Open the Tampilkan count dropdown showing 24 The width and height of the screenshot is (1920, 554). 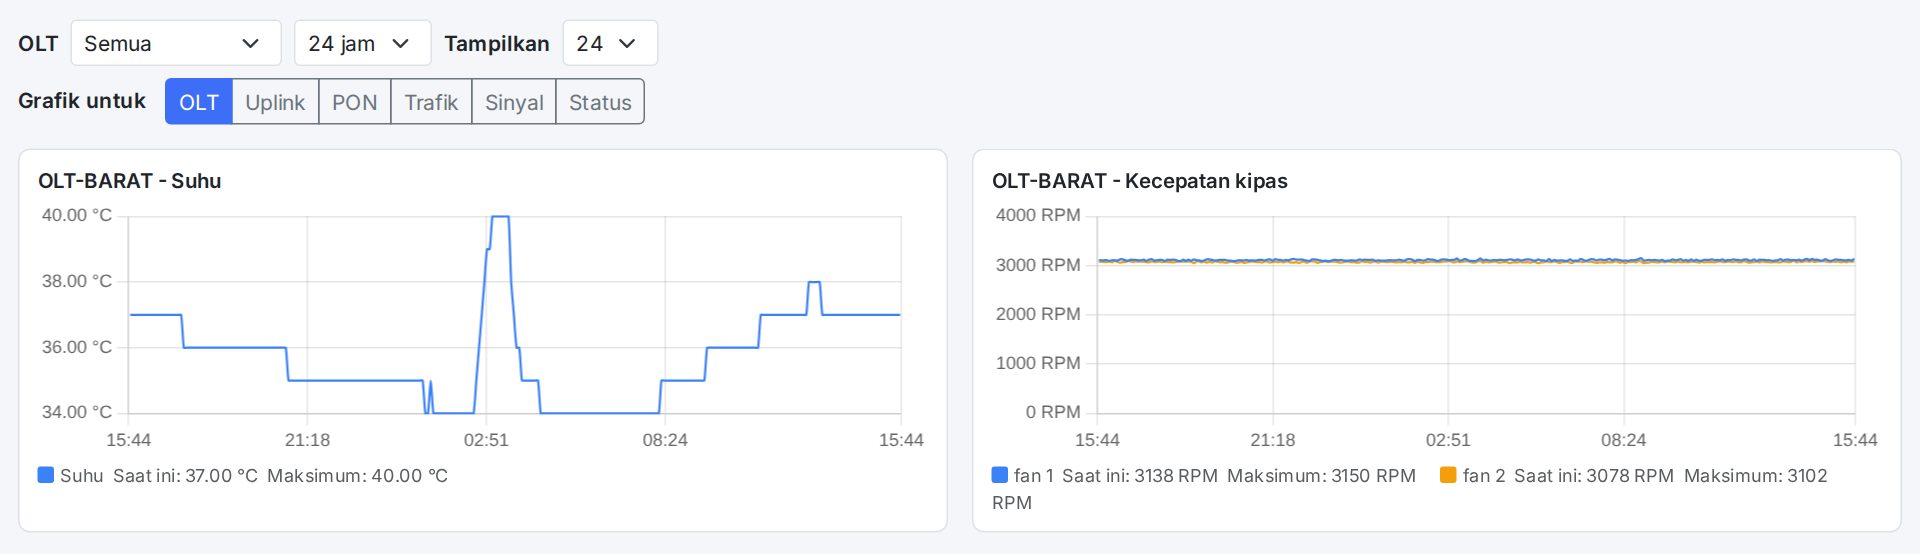click(610, 43)
